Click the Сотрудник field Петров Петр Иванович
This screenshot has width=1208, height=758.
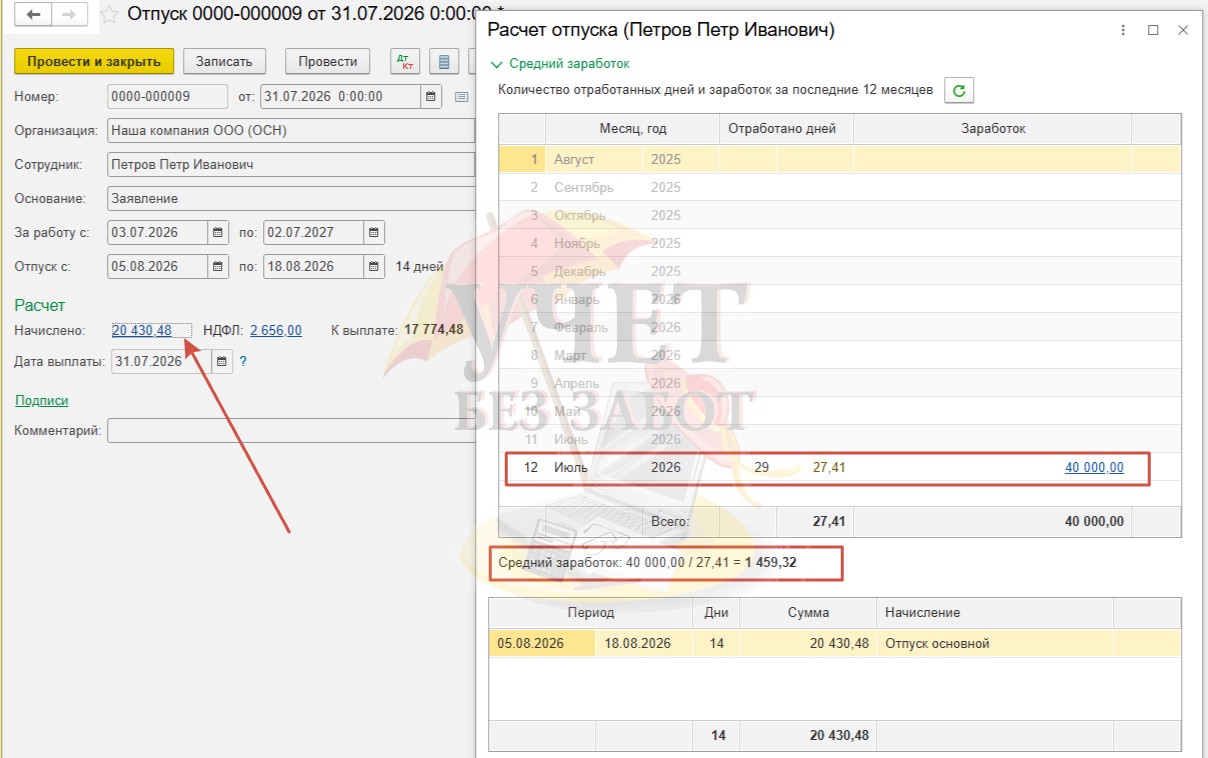pyautogui.click(x=291, y=165)
